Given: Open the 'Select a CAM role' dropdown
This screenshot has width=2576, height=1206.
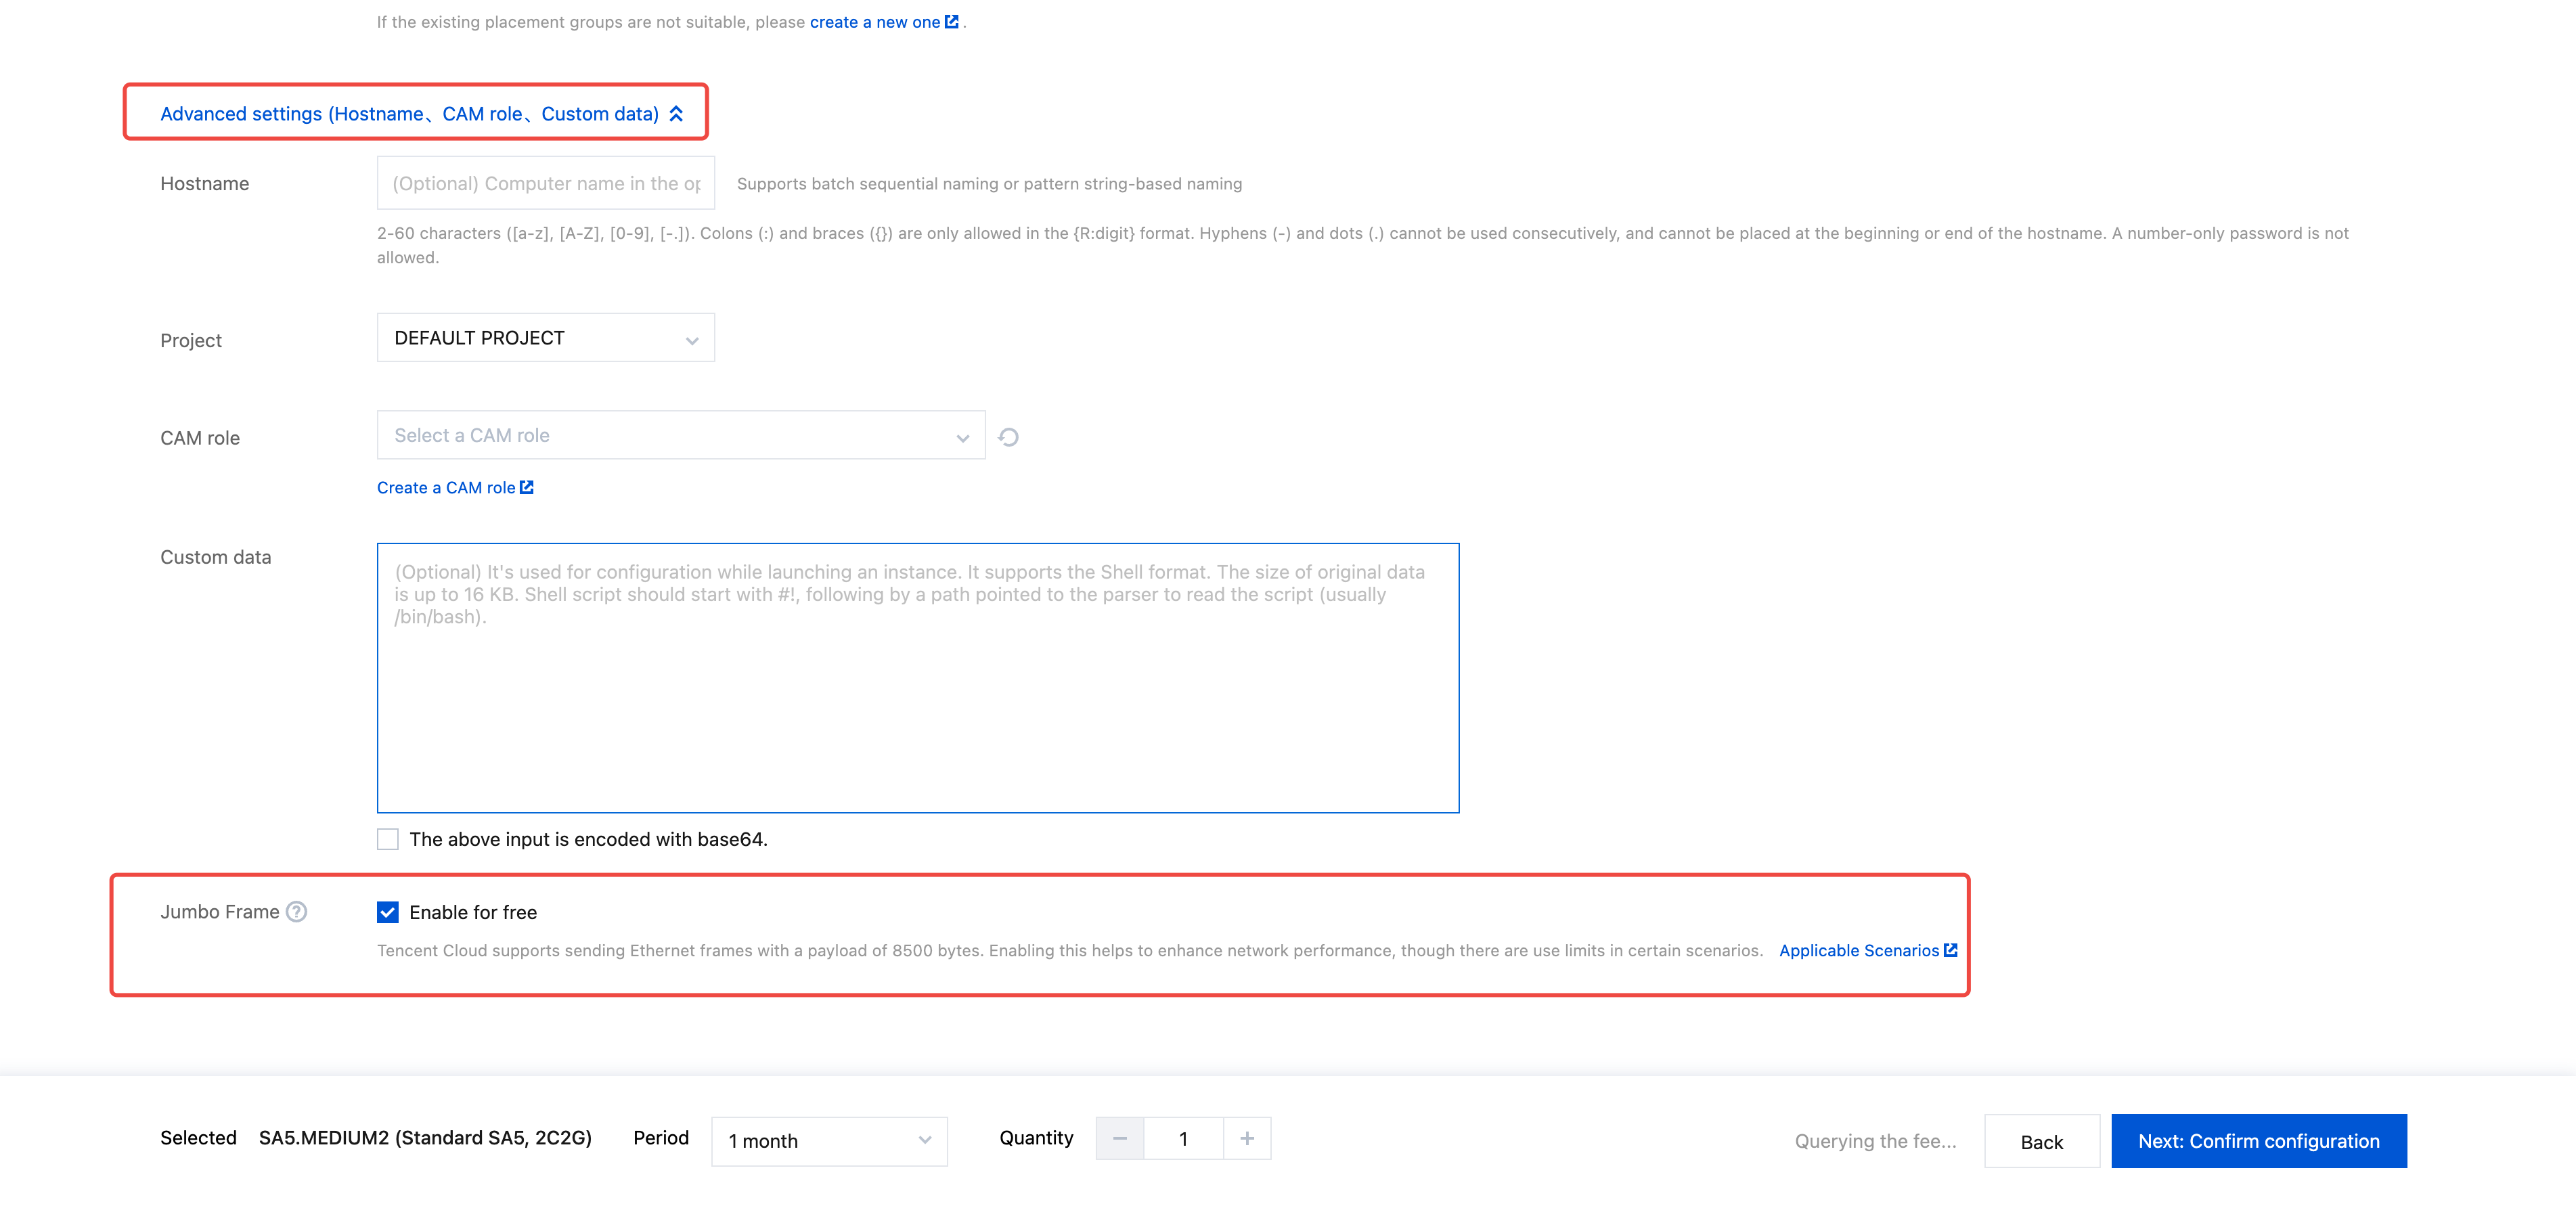Looking at the screenshot, I should click(x=680, y=436).
